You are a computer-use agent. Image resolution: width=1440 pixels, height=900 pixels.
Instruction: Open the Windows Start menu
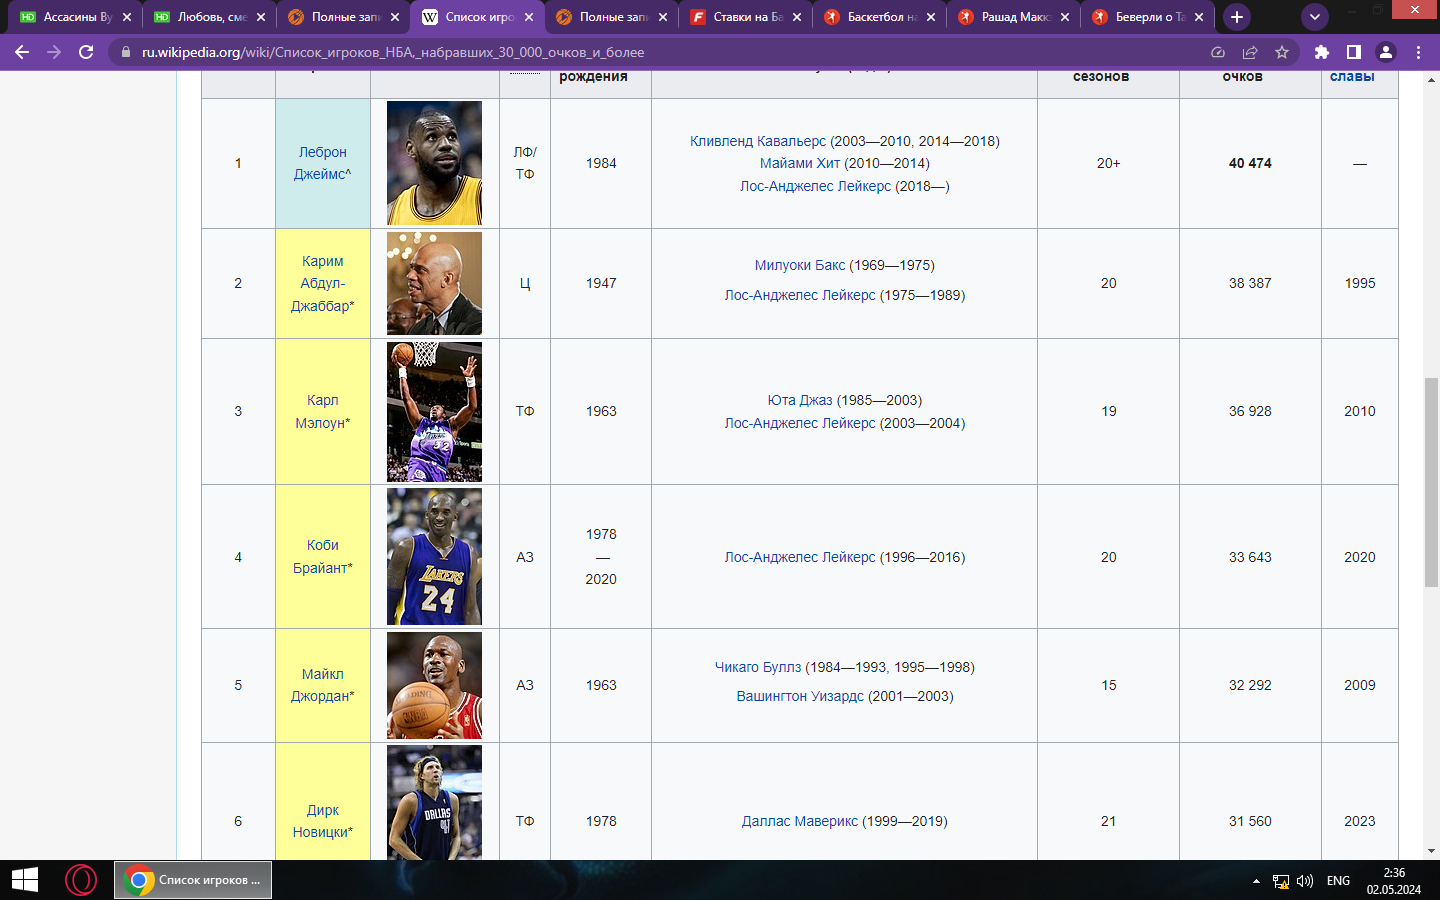(24, 880)
